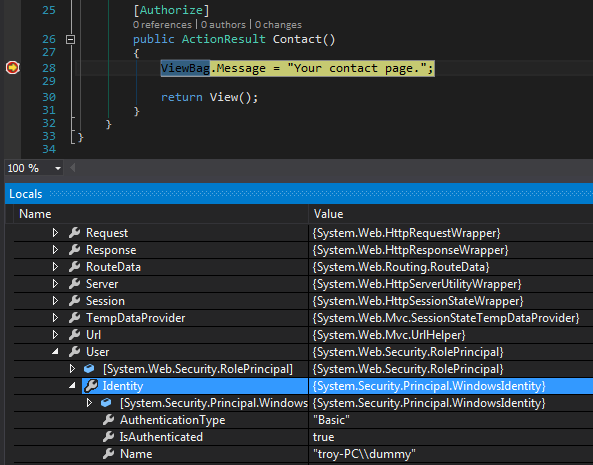
Task: Click the wrench icon beside TempDataProvider
Action: click(75, 318)
